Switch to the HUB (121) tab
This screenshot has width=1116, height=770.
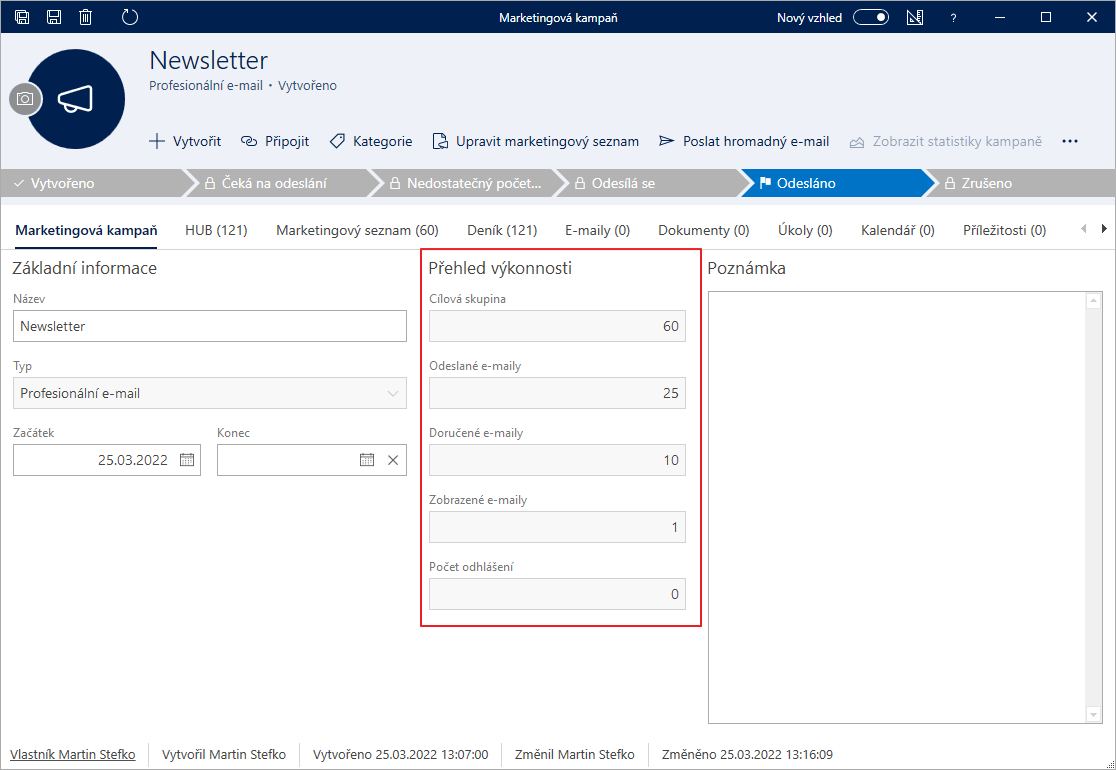pyautogui.click(x=216, y=231)
